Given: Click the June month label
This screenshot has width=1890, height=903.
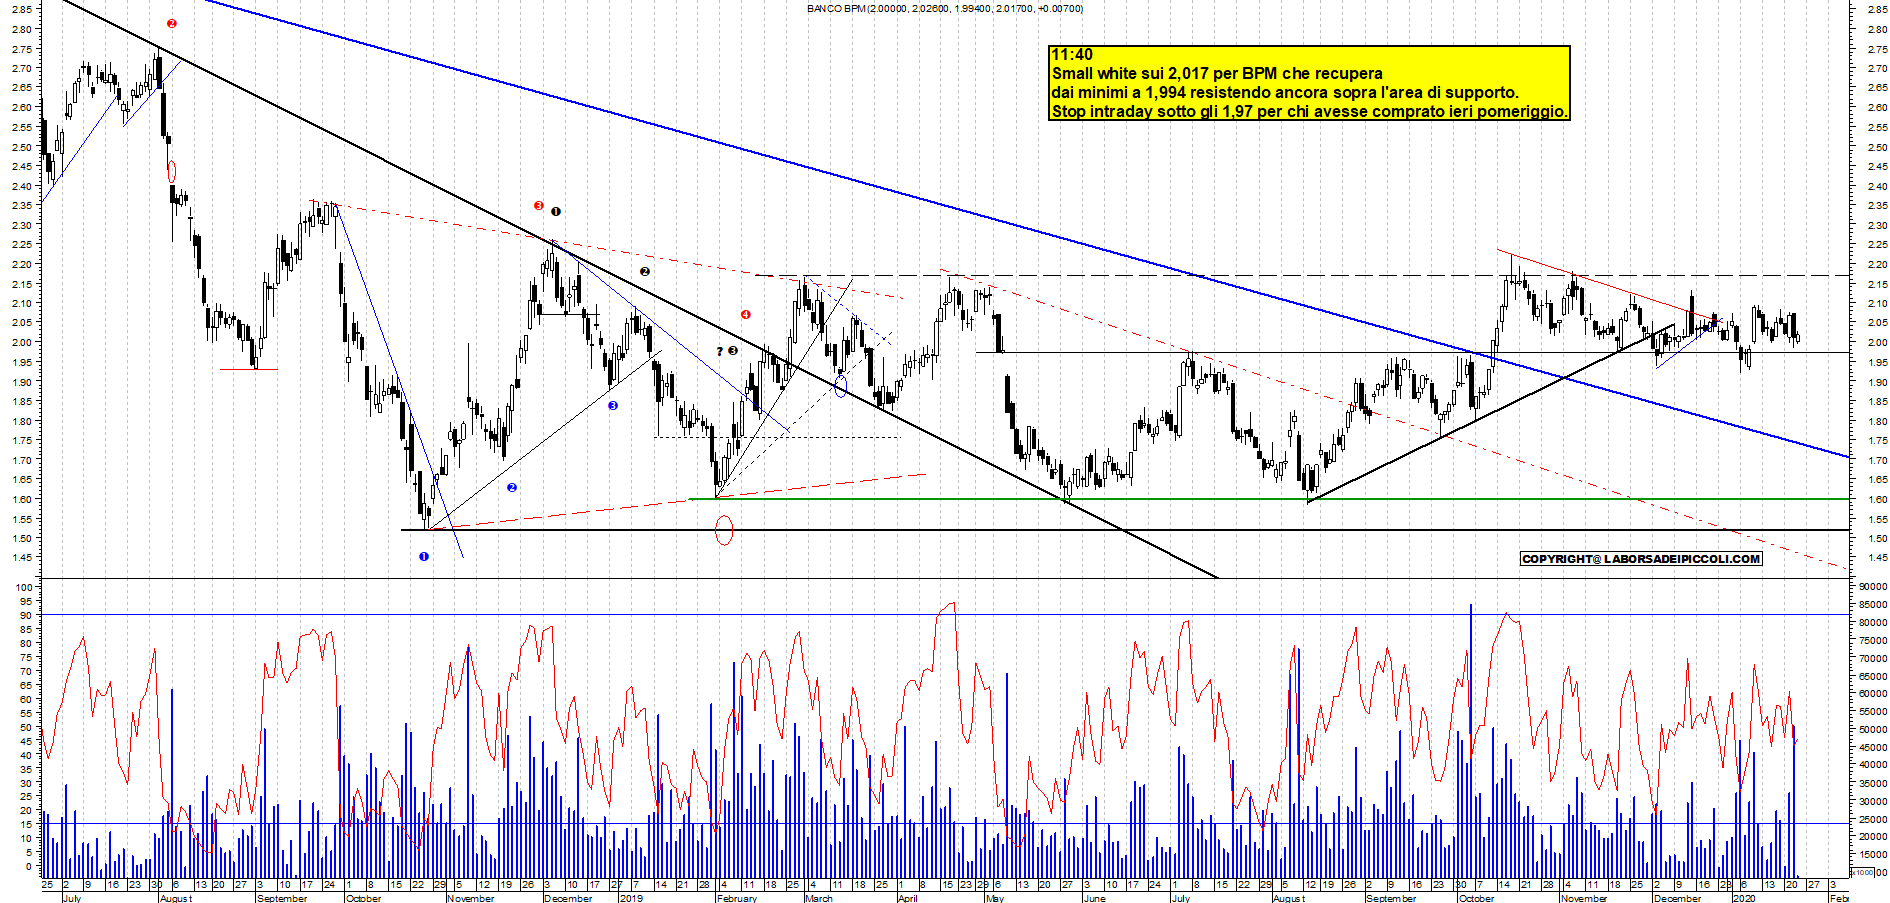Looking at the screenshot, I should [x=1095, y=898].
